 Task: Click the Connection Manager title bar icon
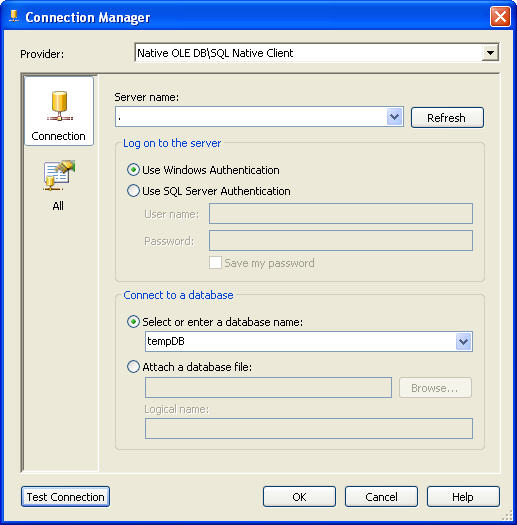[14, 16]
